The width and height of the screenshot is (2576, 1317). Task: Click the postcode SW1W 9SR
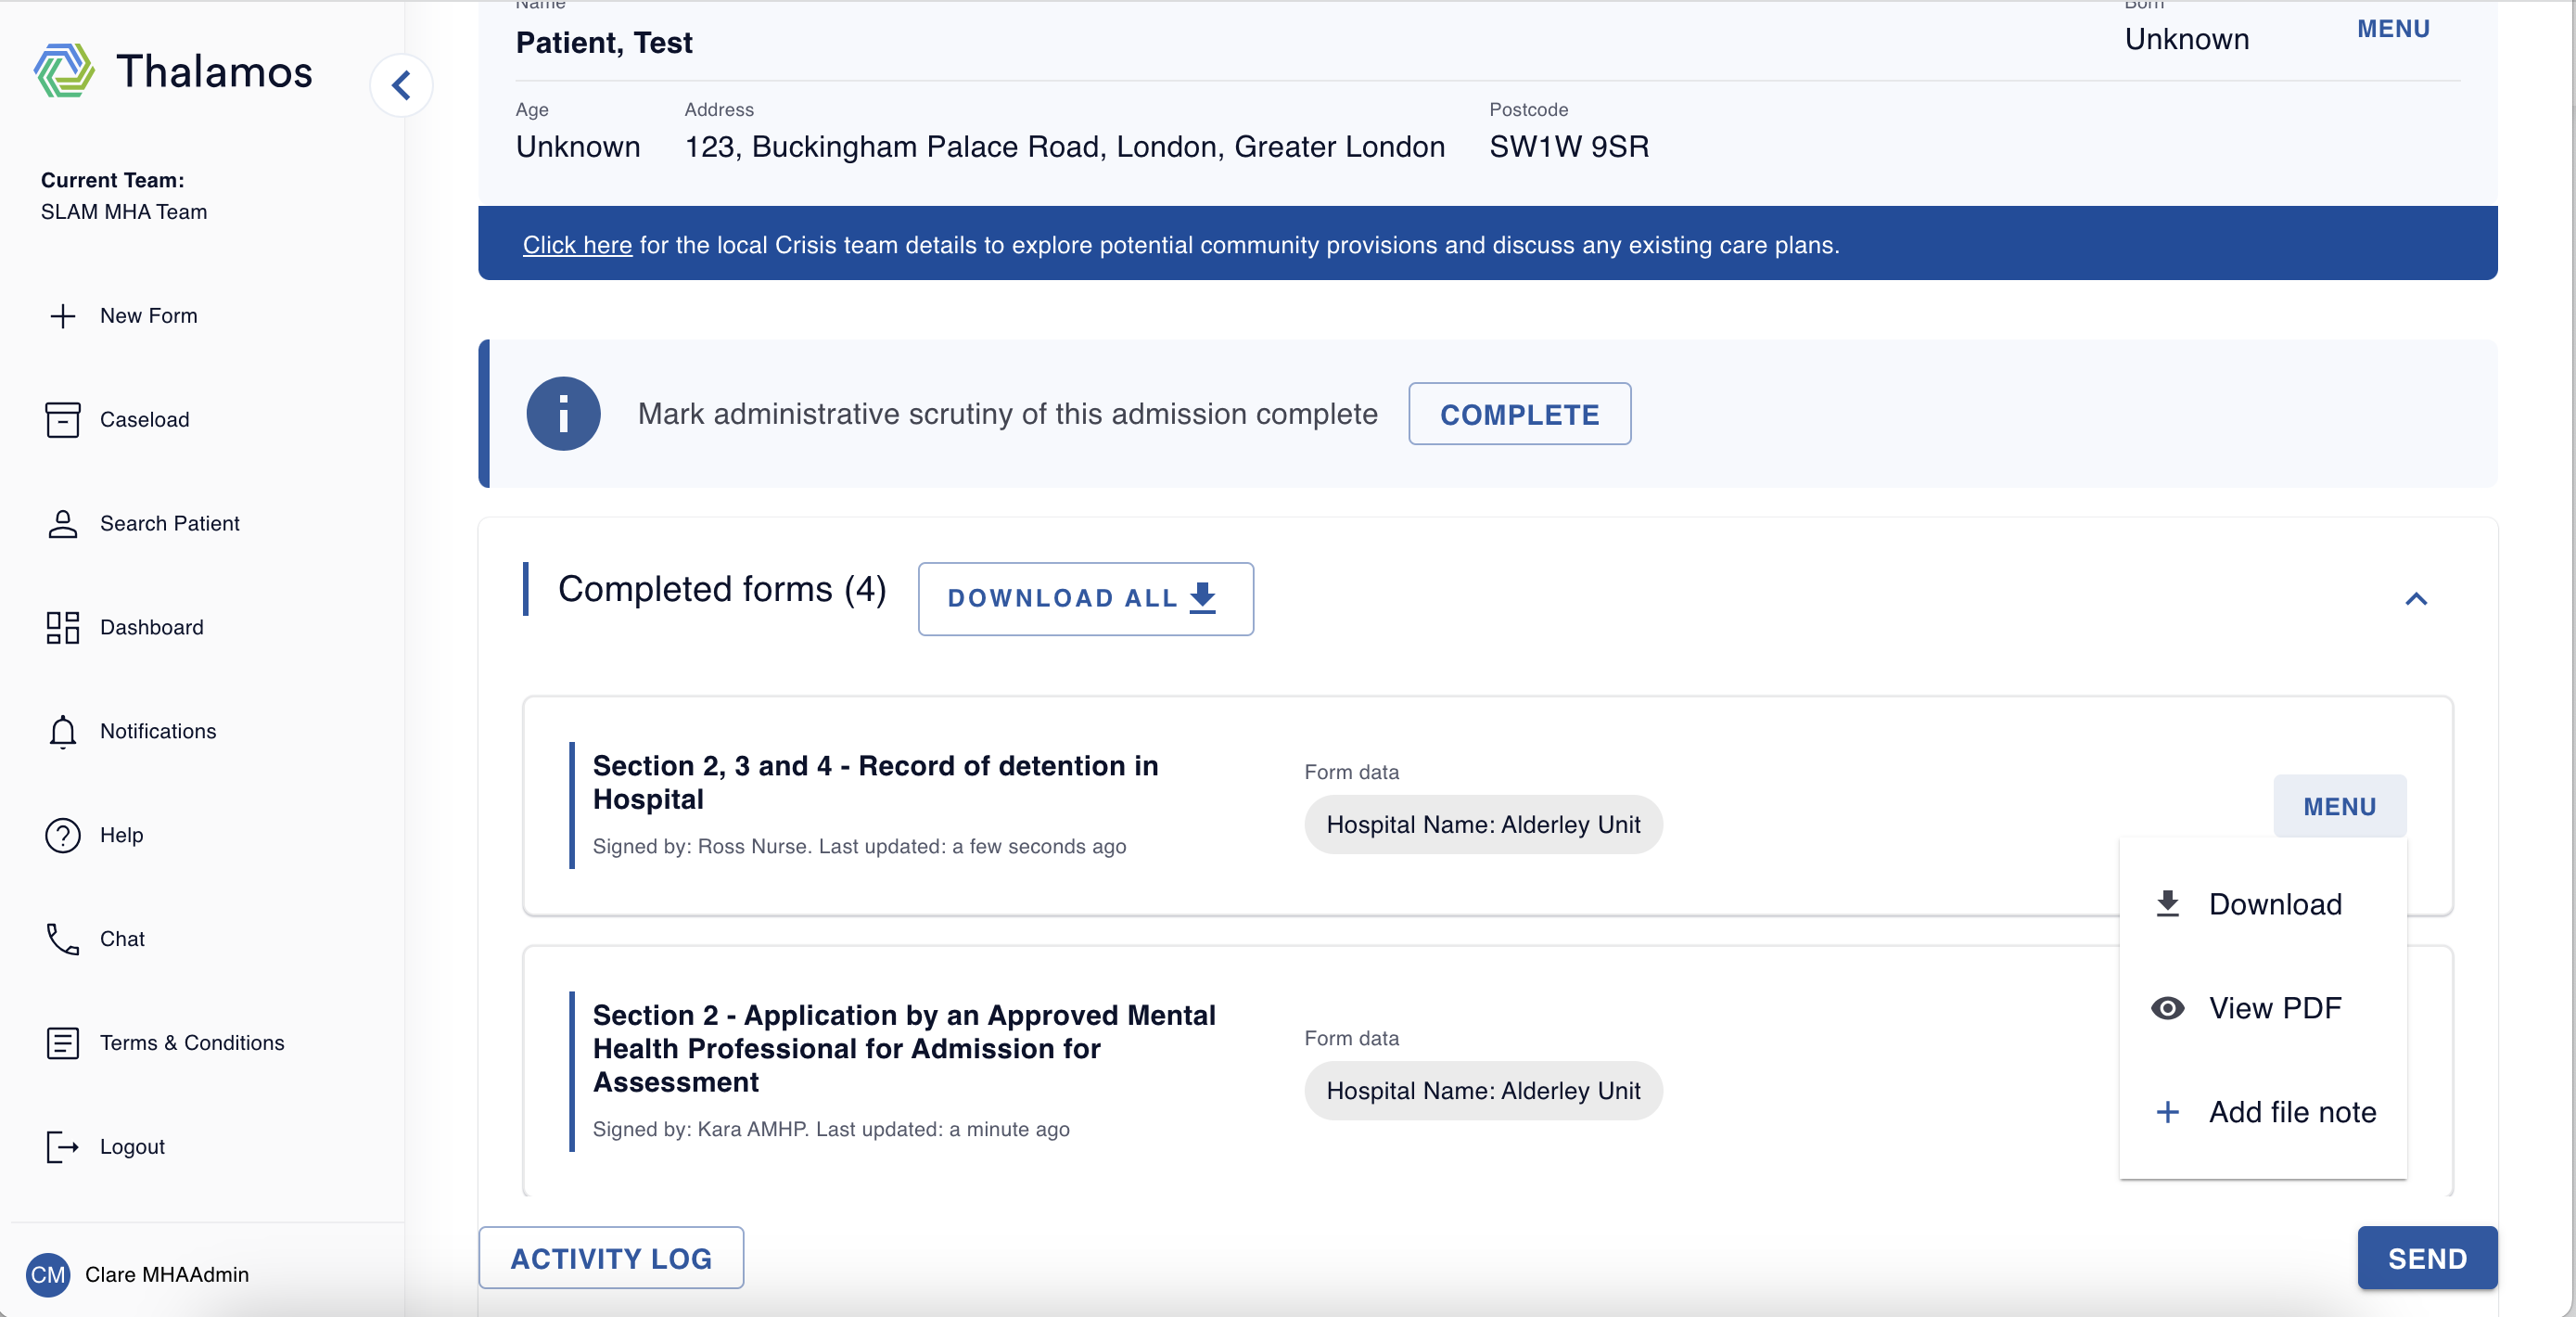pyautogui.click(x=1569, y=147)
